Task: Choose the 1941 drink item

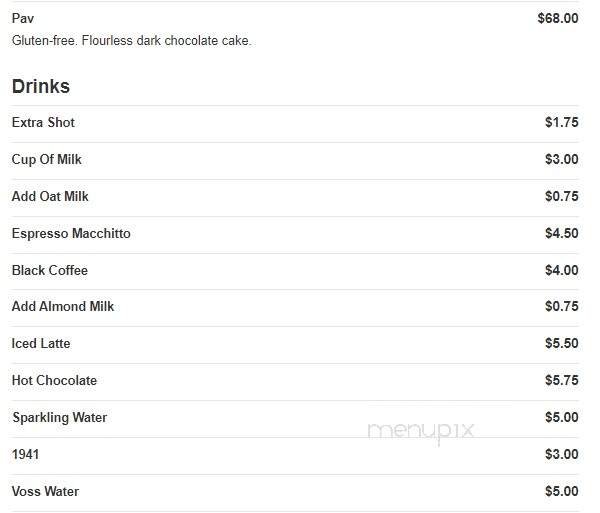Action: point(26,455)
